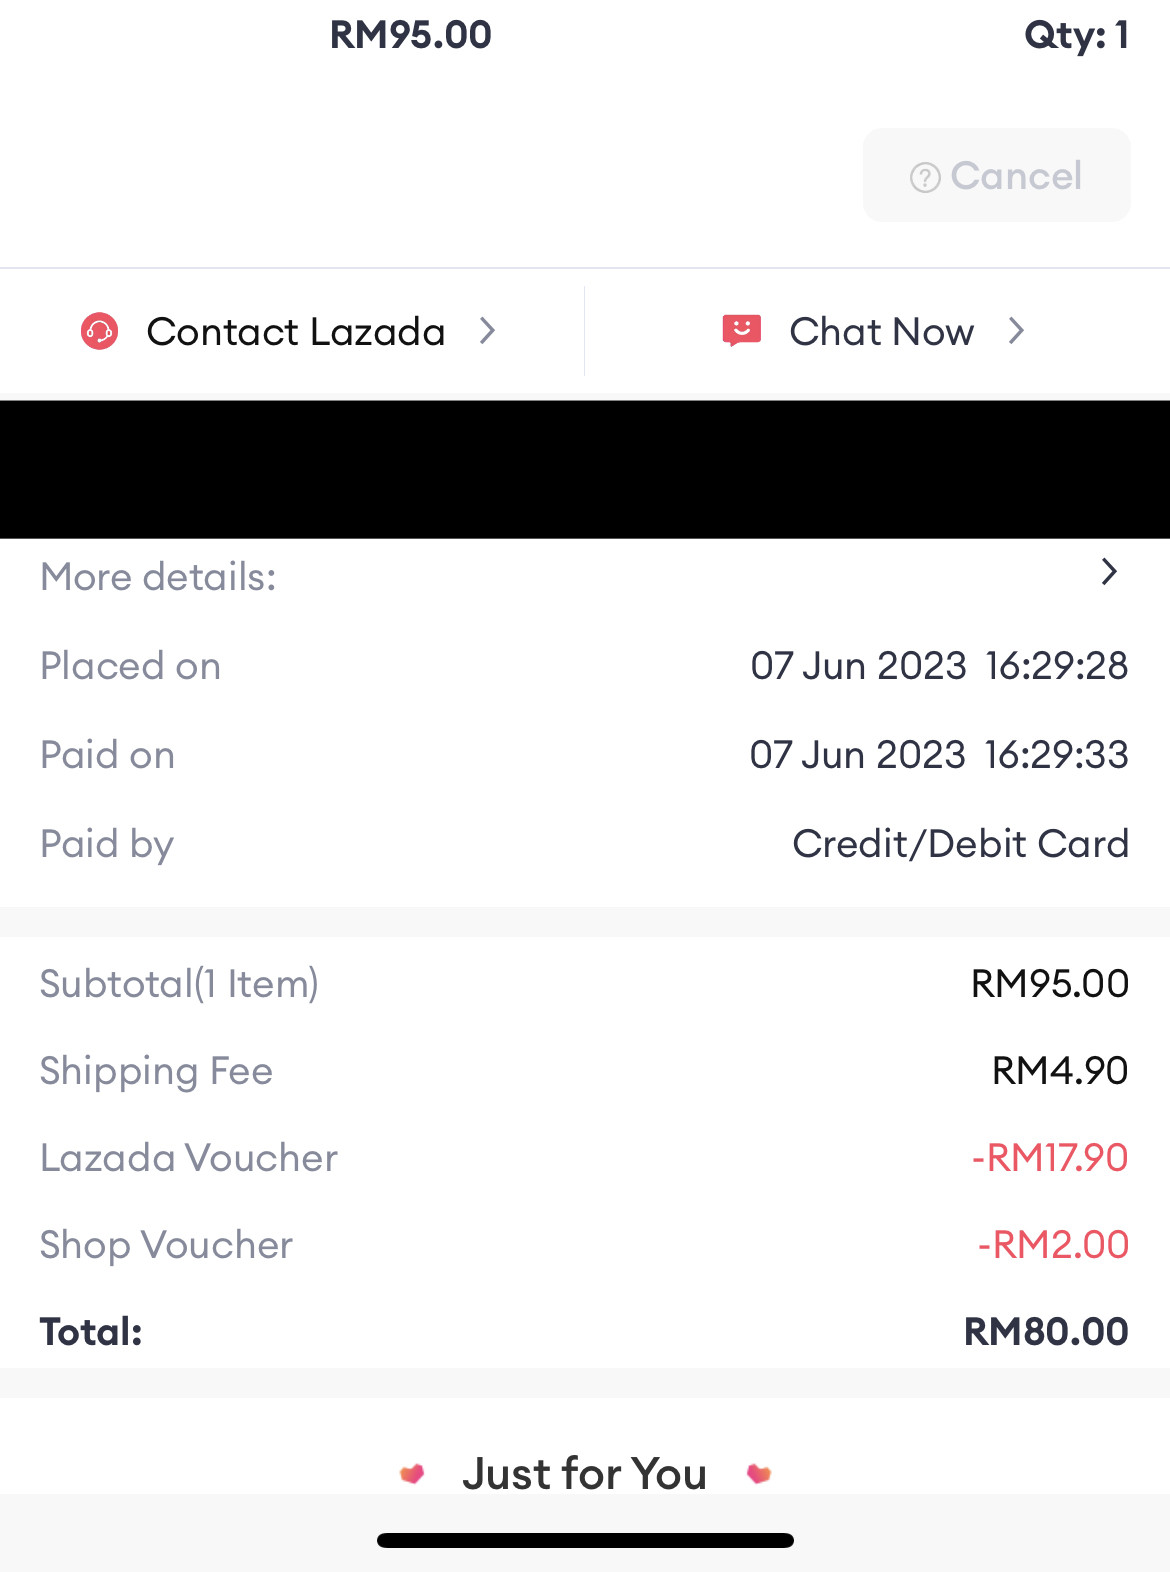
Task: Tap the right heart icon beside Just for You
Action: (x=759, y=1473)
